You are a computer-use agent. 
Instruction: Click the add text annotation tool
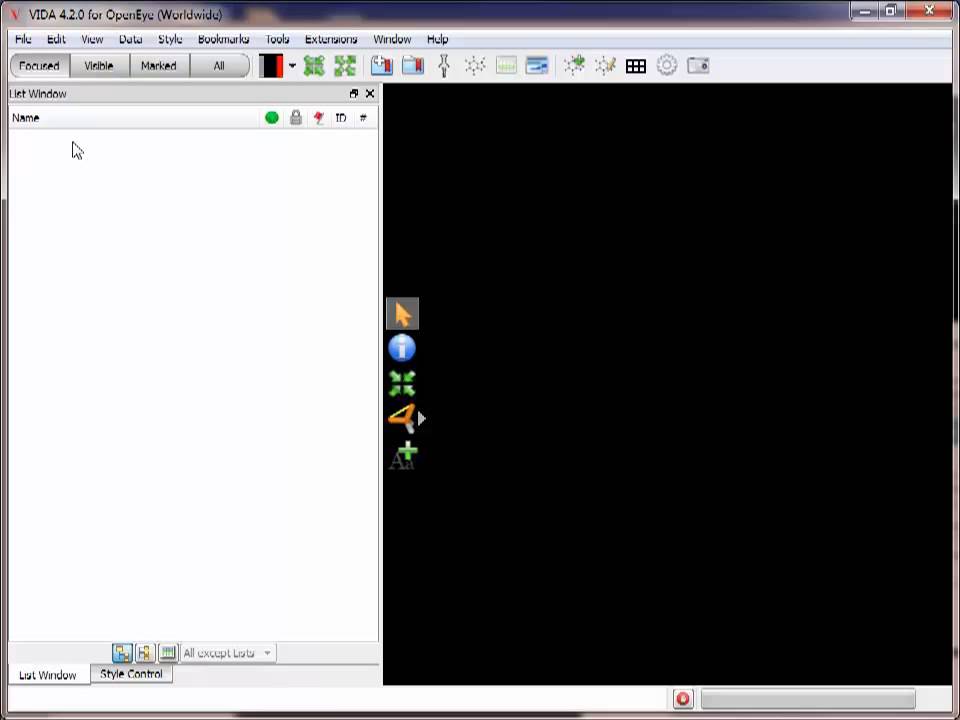pos(403,456)
